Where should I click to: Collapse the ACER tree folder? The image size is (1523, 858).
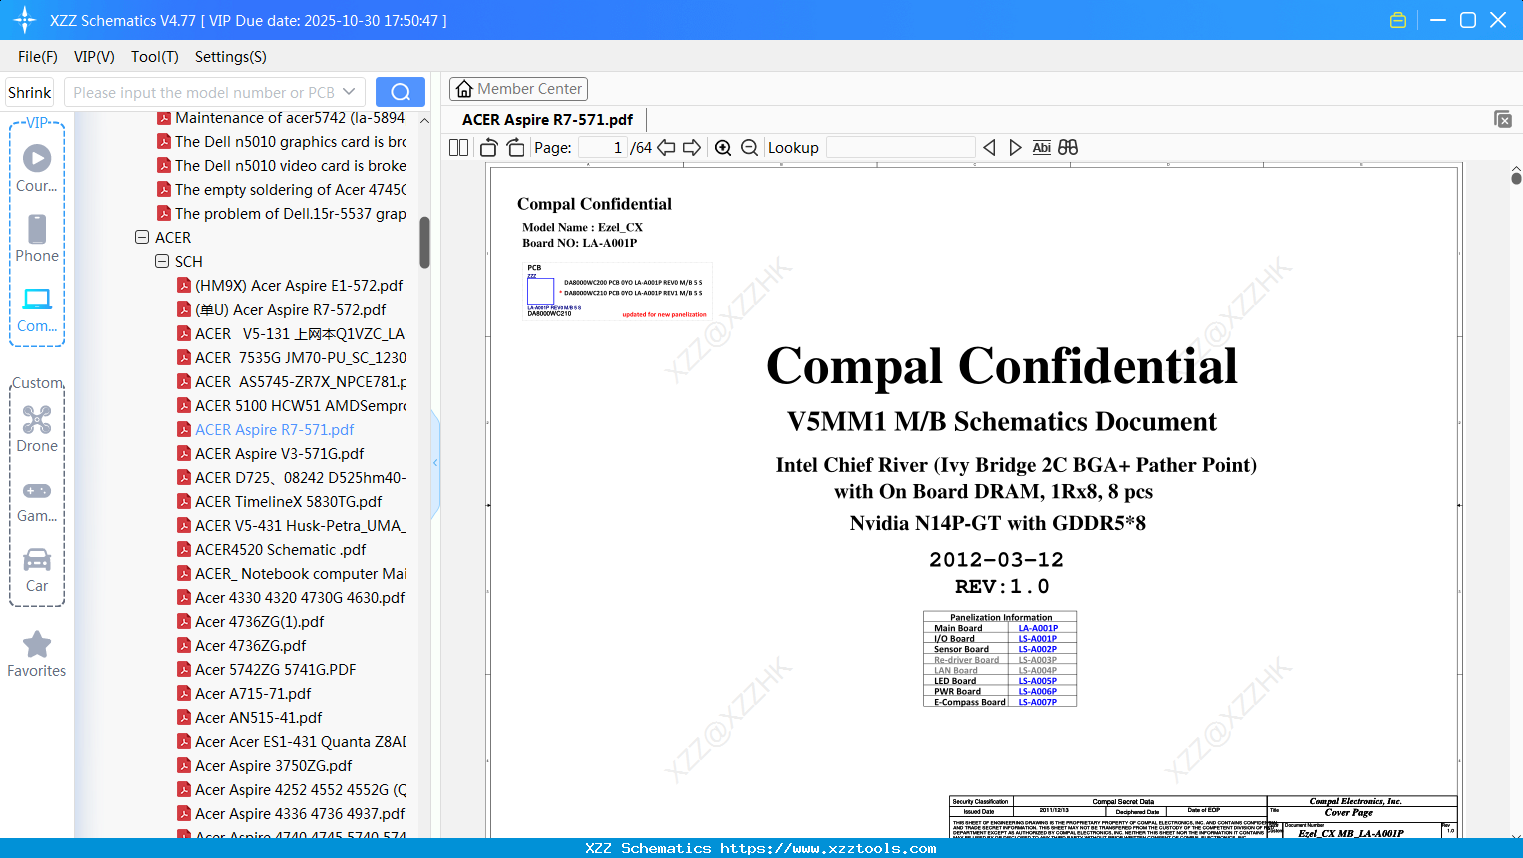tap(142, 238)
